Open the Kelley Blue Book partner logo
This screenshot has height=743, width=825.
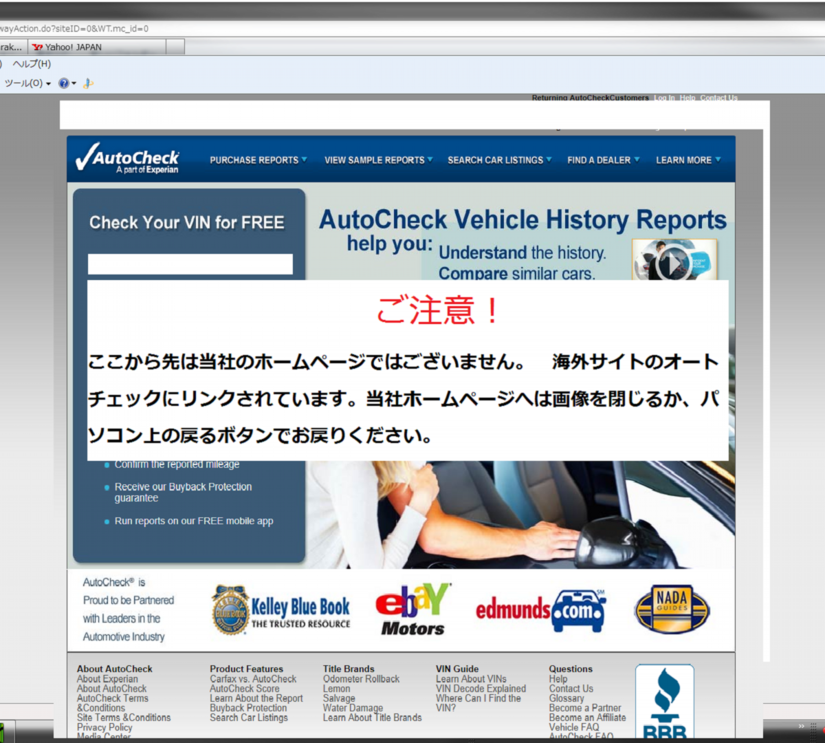click(x=281, y=610)
